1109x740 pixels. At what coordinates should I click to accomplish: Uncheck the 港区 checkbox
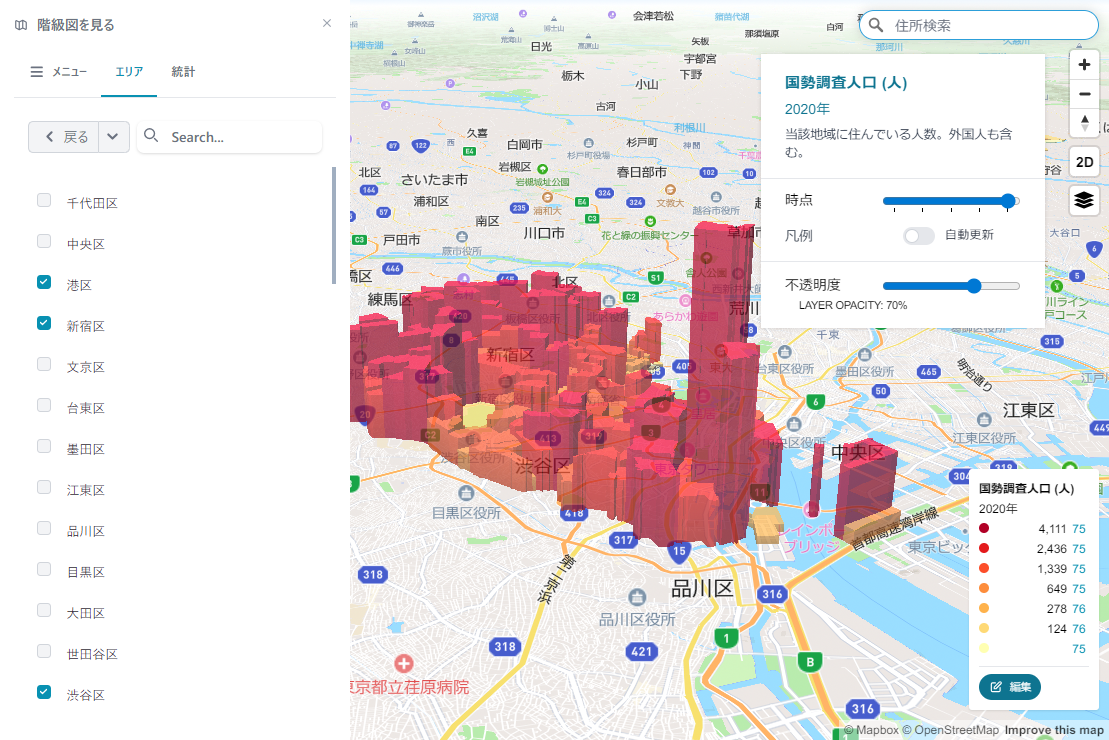coord(44,282)
